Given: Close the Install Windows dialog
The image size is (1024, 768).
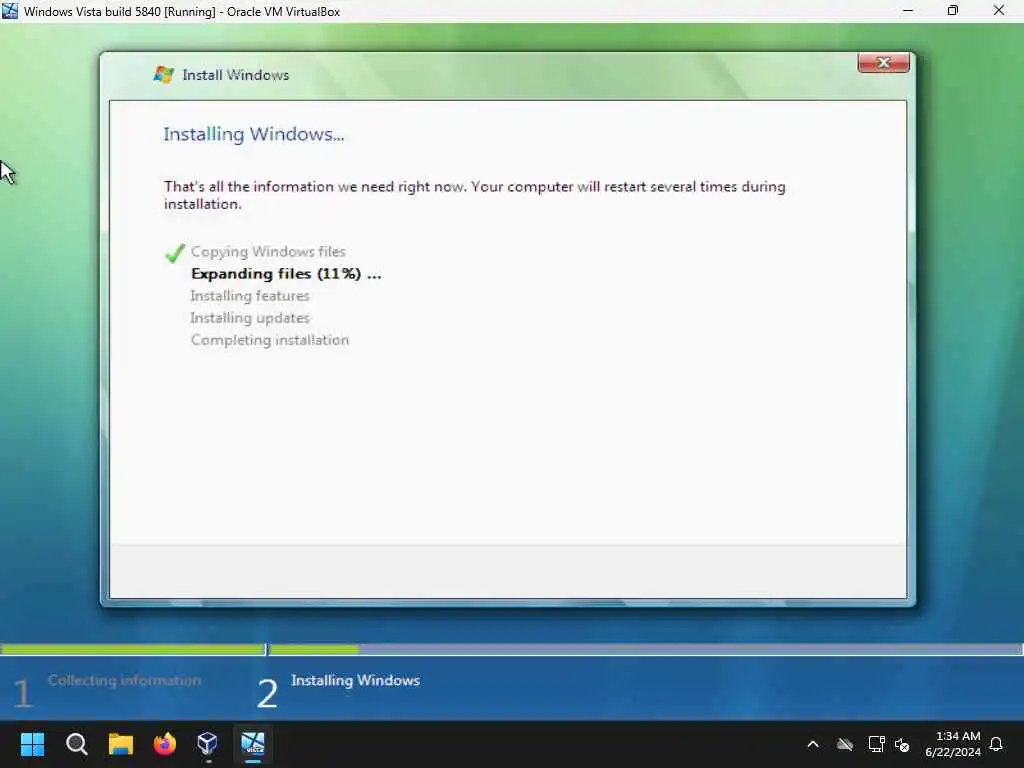Looking at the screenshot, I should pyautogui.click(x=883, y=63).
